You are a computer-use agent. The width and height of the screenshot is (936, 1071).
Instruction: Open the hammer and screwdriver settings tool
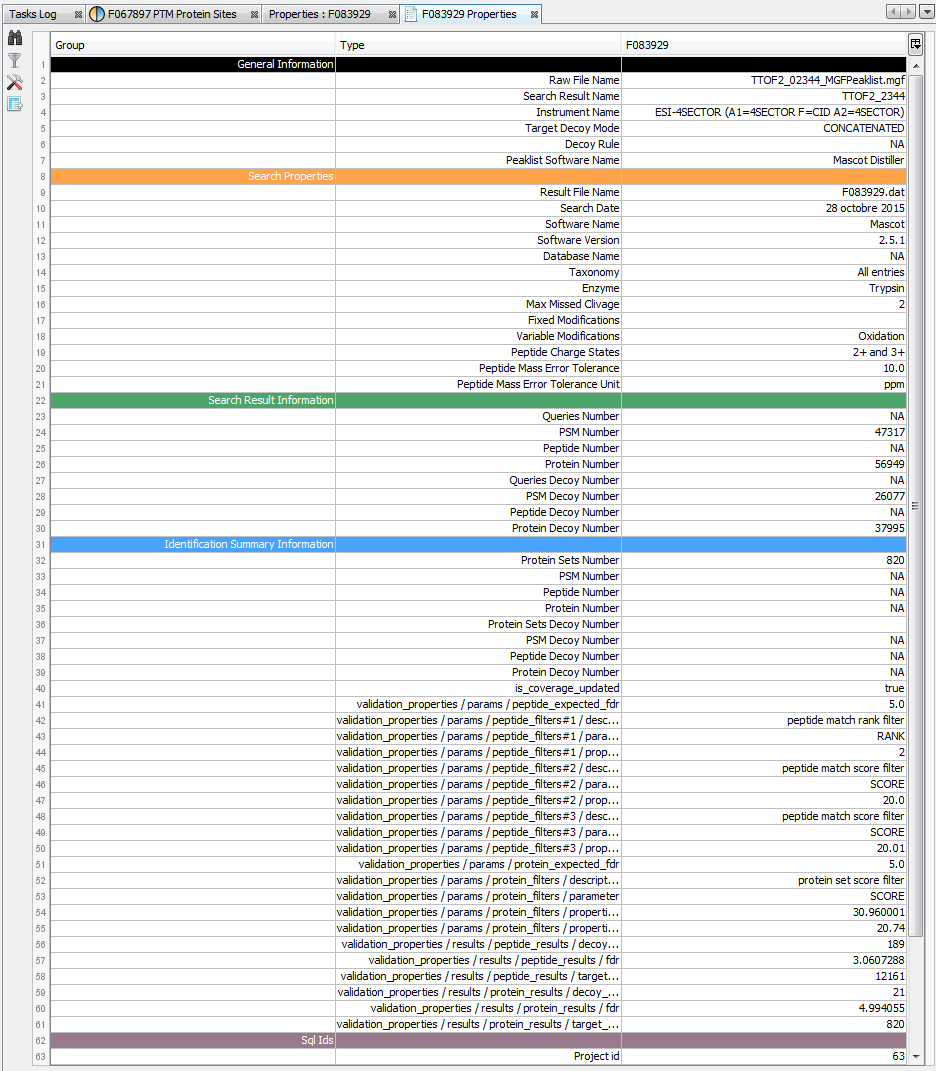[x=14, y=83]
